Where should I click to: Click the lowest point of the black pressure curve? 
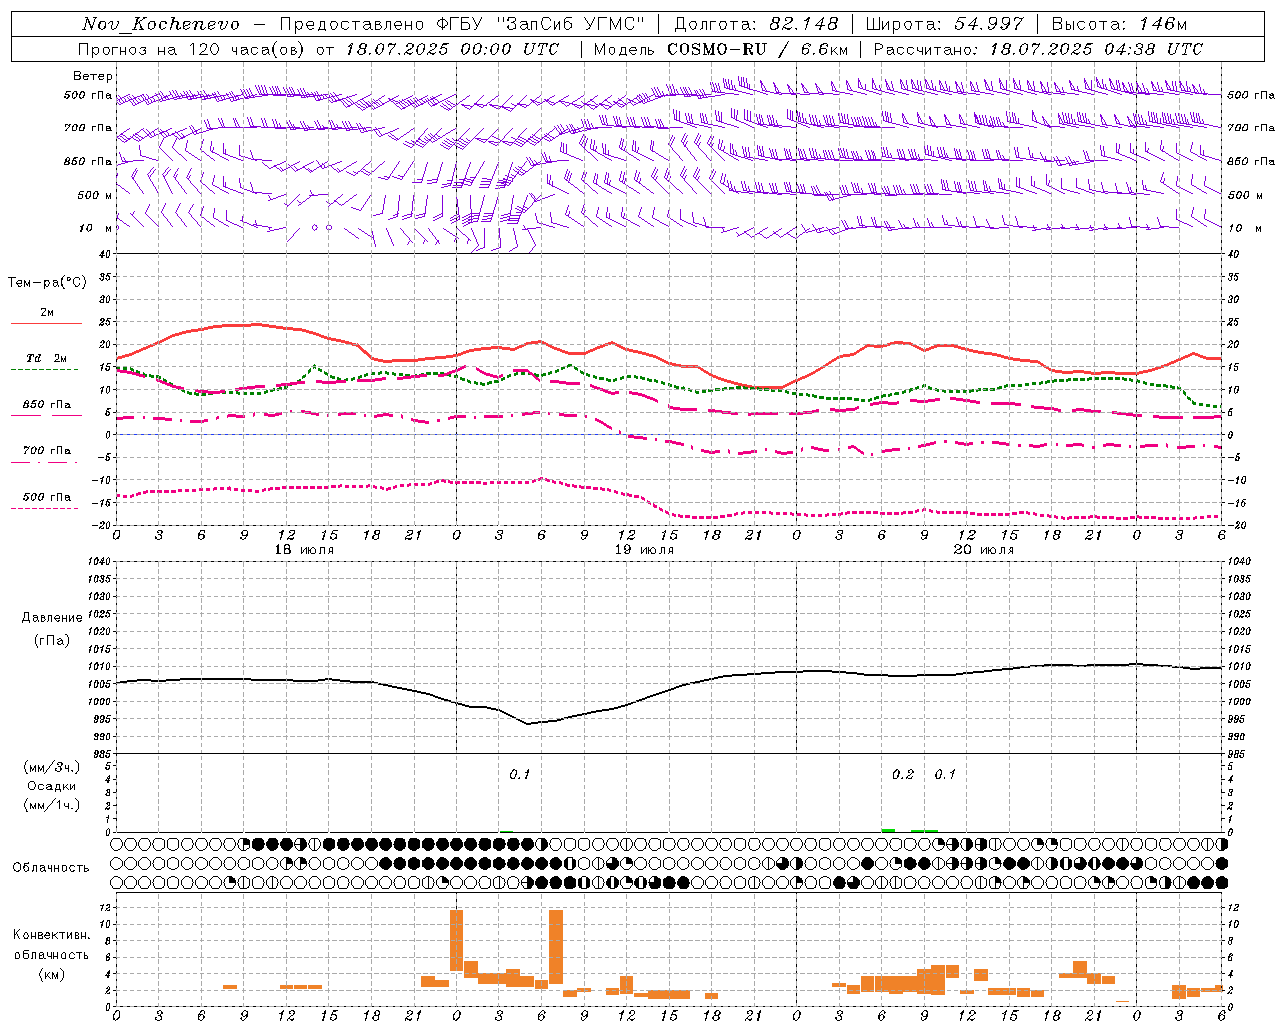tap(528, 723)
